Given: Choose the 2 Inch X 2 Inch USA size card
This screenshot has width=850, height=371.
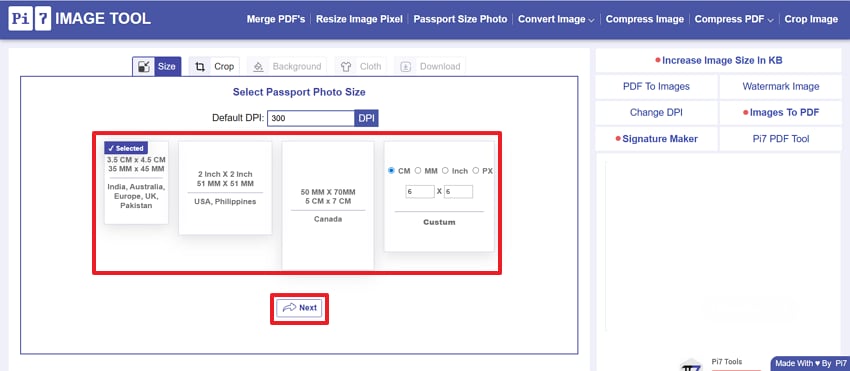Looking at the screenshot, I should coord(226,188).
